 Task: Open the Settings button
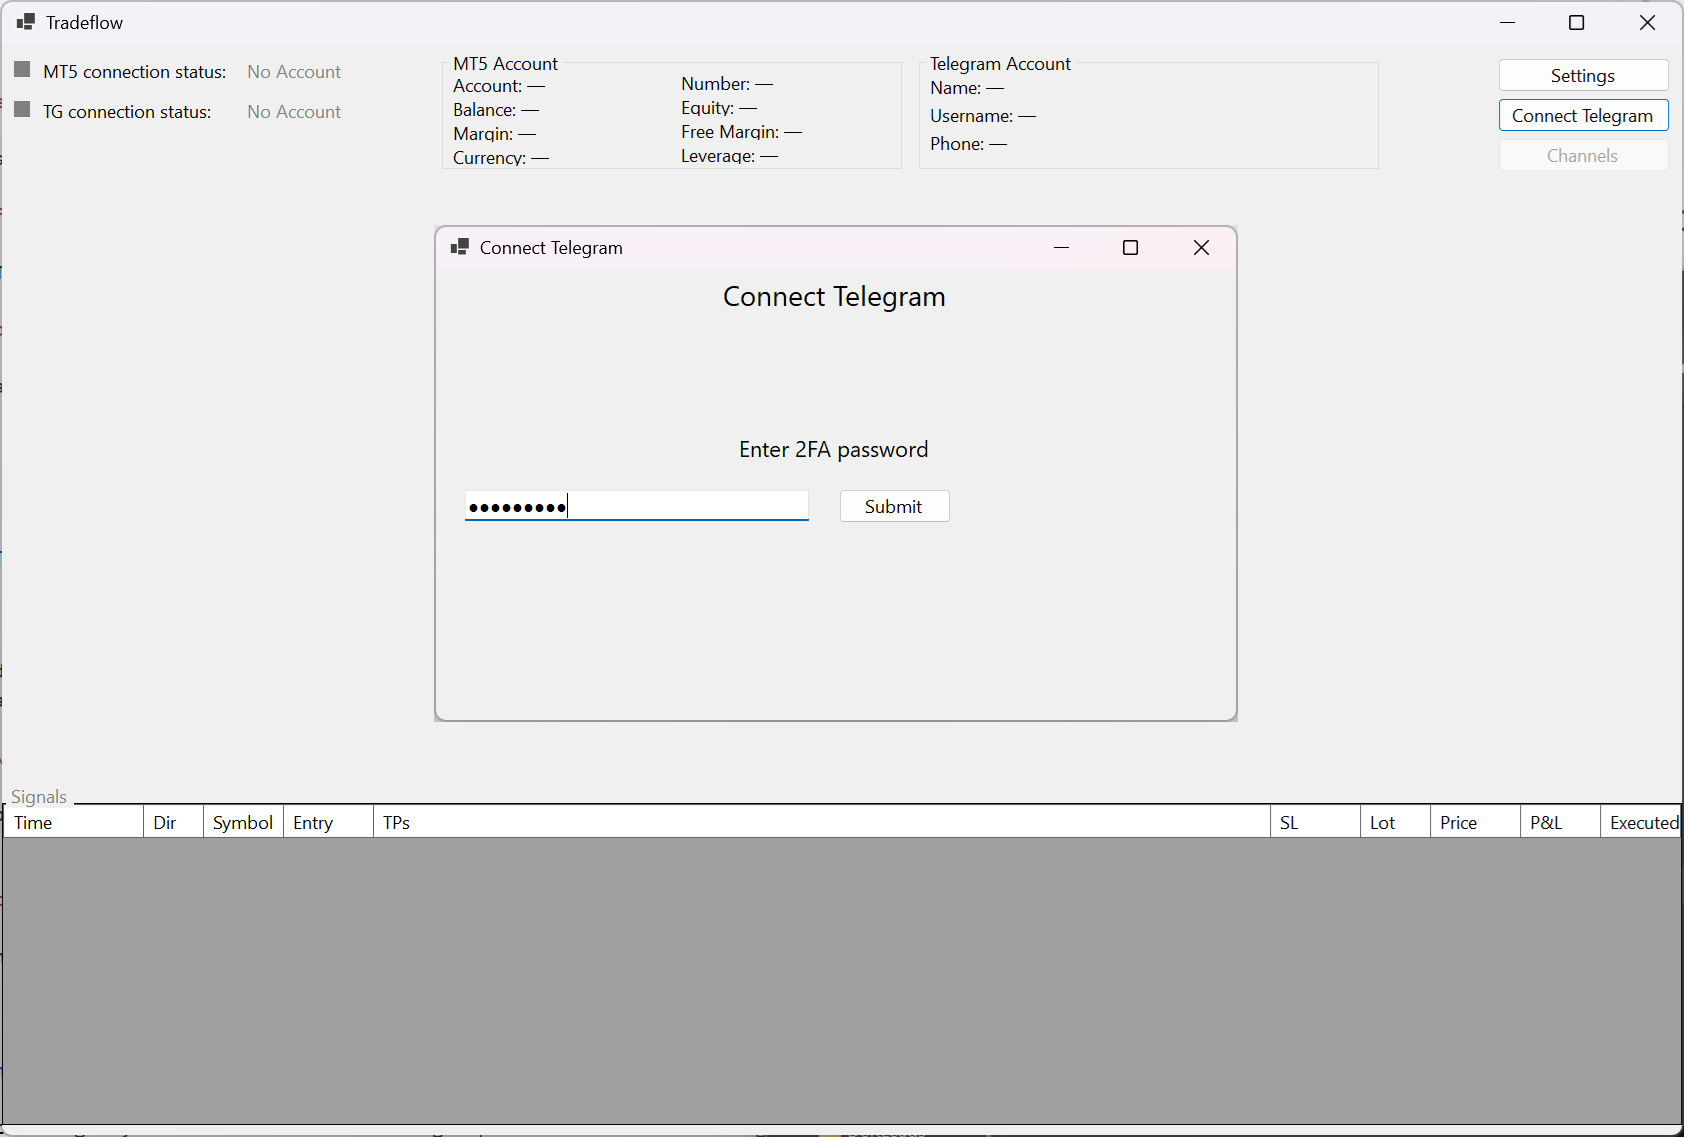[1583, 76]
